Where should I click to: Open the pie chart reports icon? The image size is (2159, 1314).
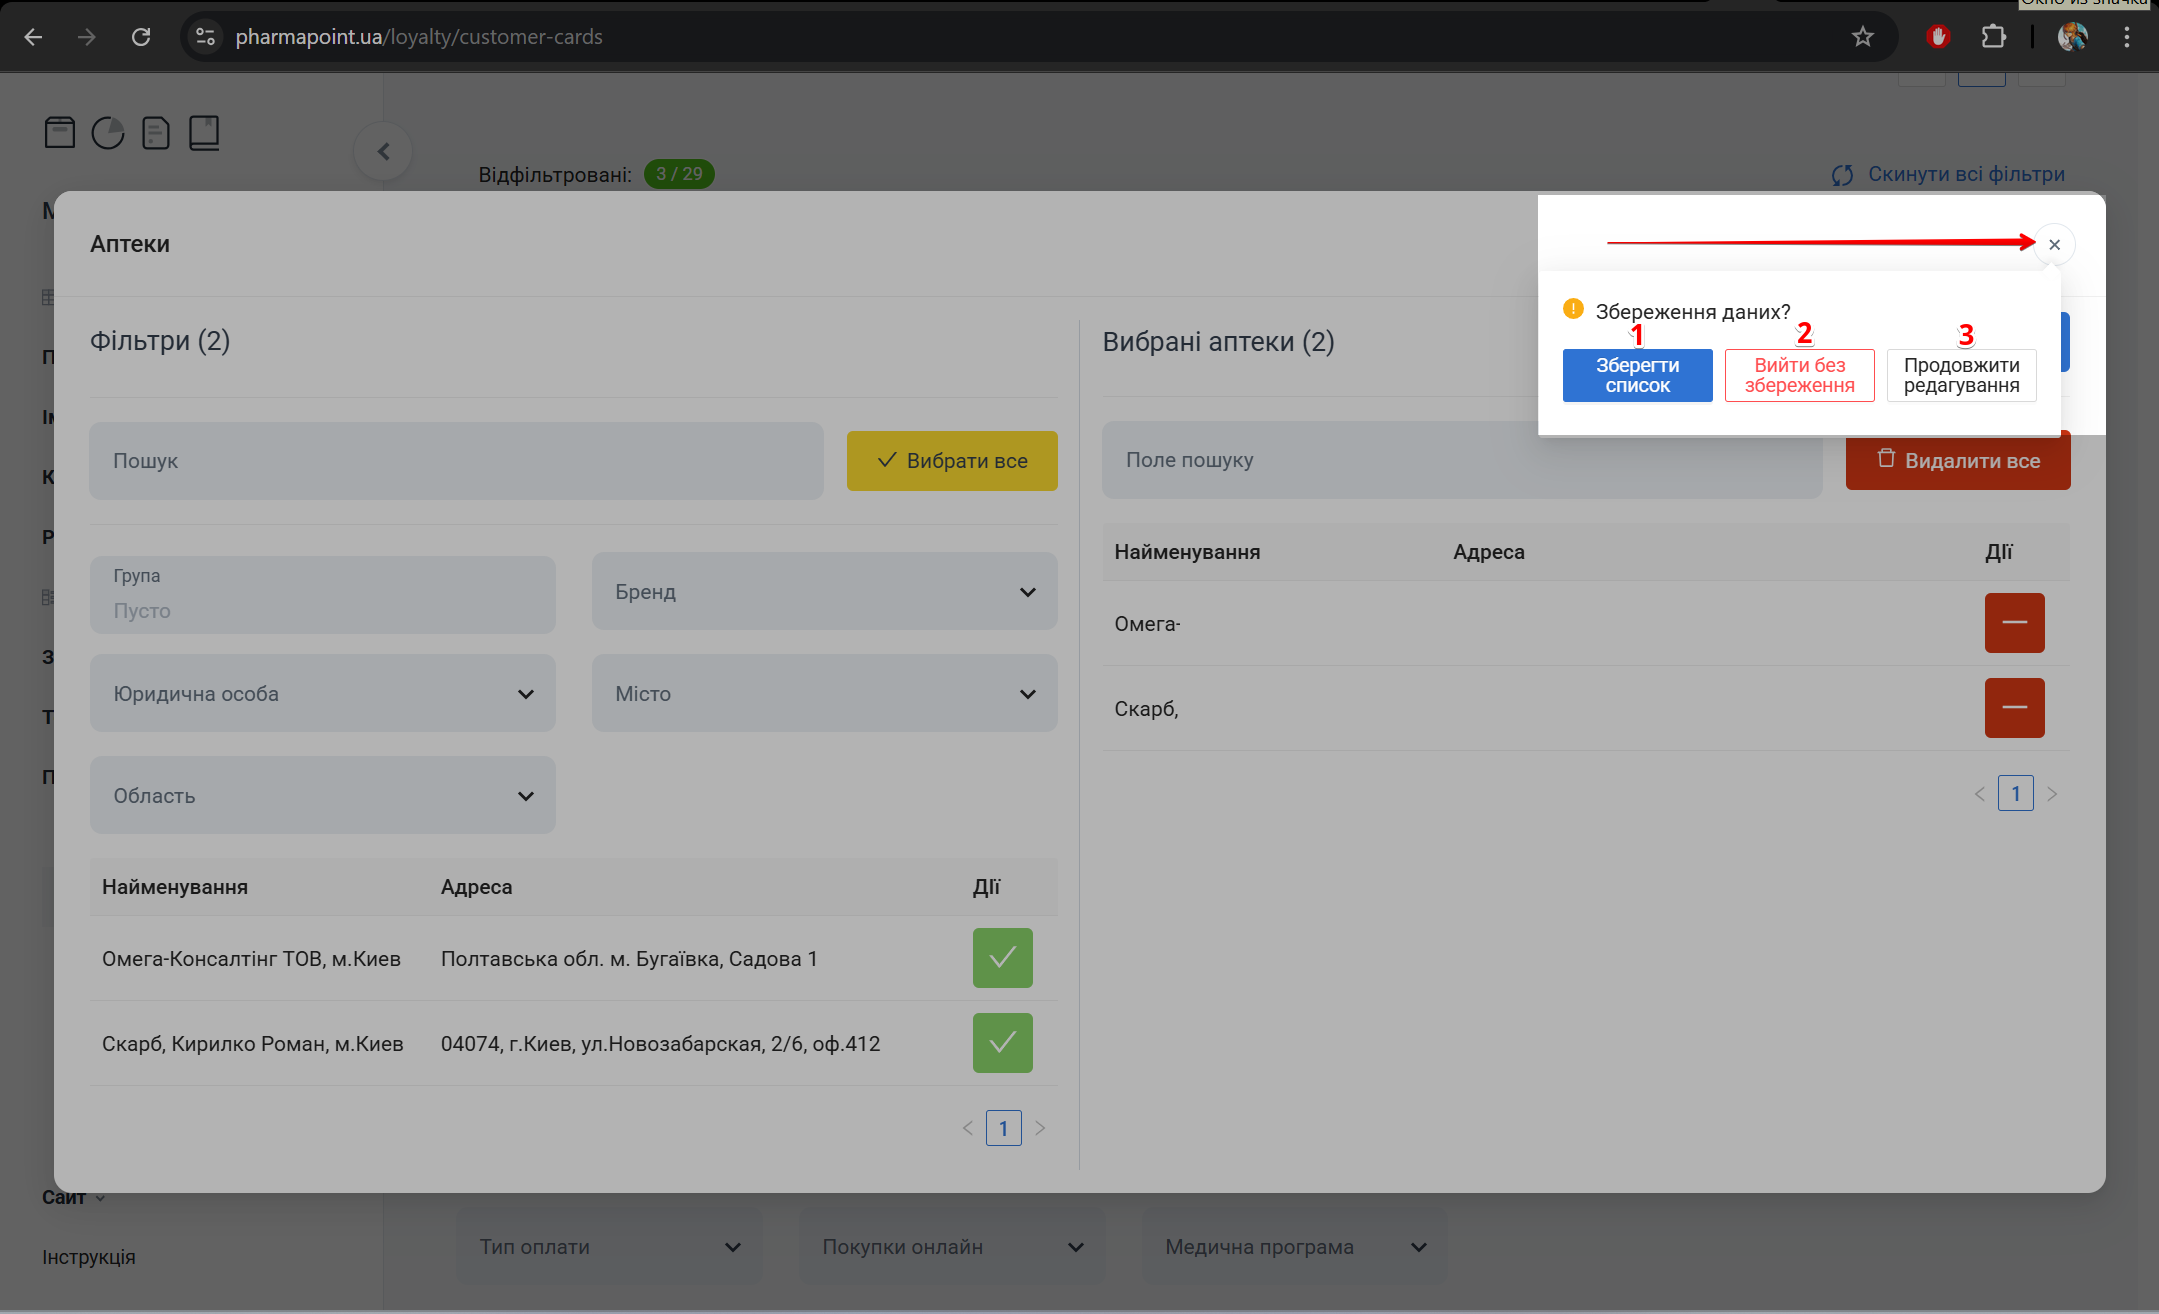(x=108, y=132)
